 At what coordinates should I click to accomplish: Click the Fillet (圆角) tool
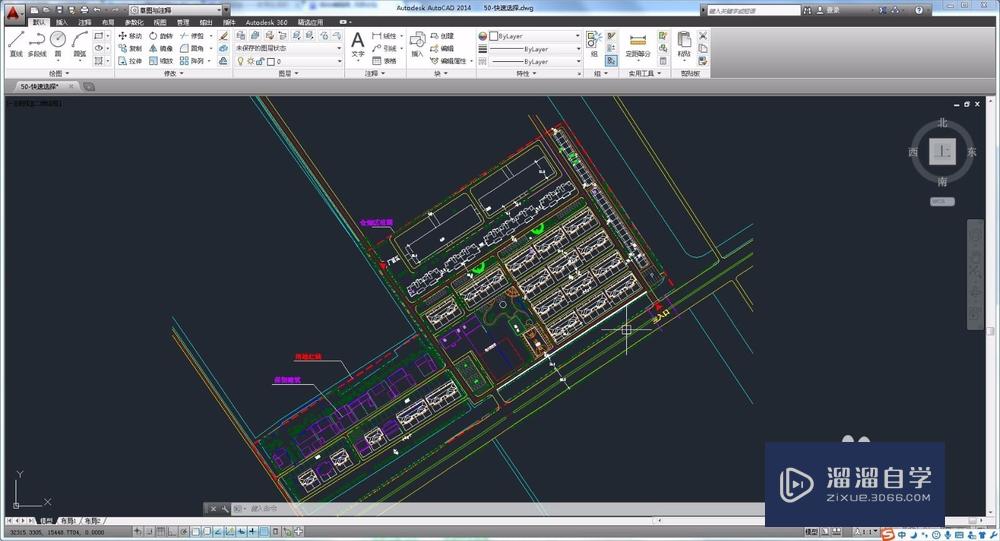tap(192, 48)
